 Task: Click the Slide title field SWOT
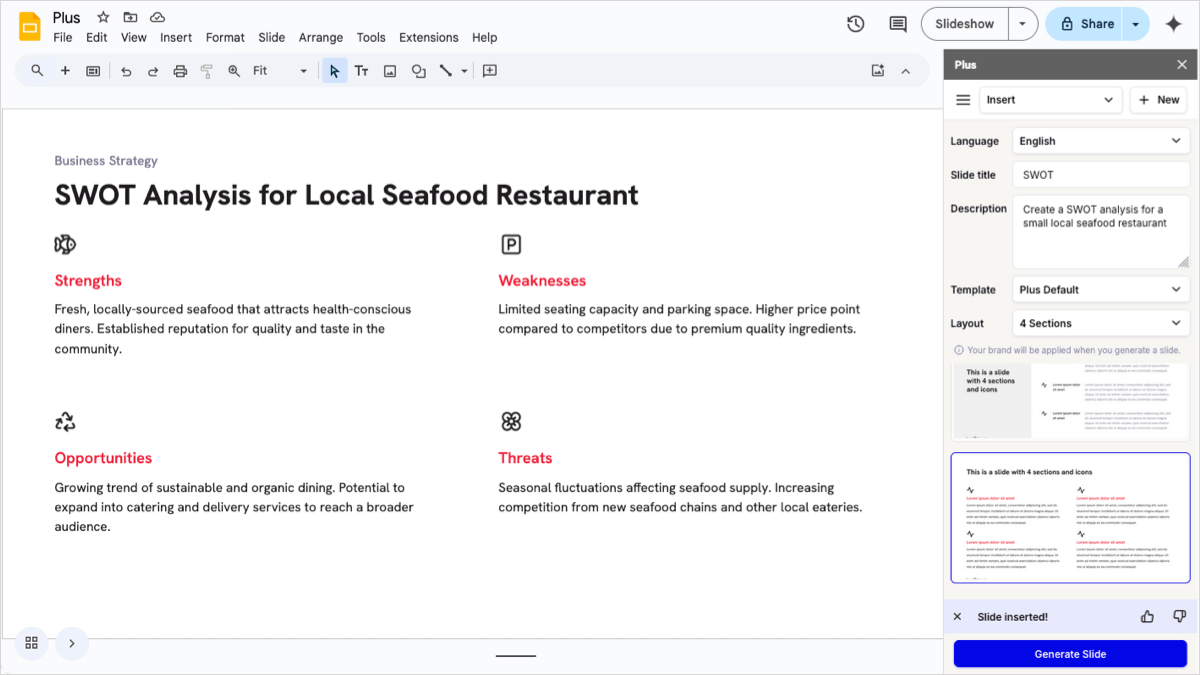(1101, 175)
